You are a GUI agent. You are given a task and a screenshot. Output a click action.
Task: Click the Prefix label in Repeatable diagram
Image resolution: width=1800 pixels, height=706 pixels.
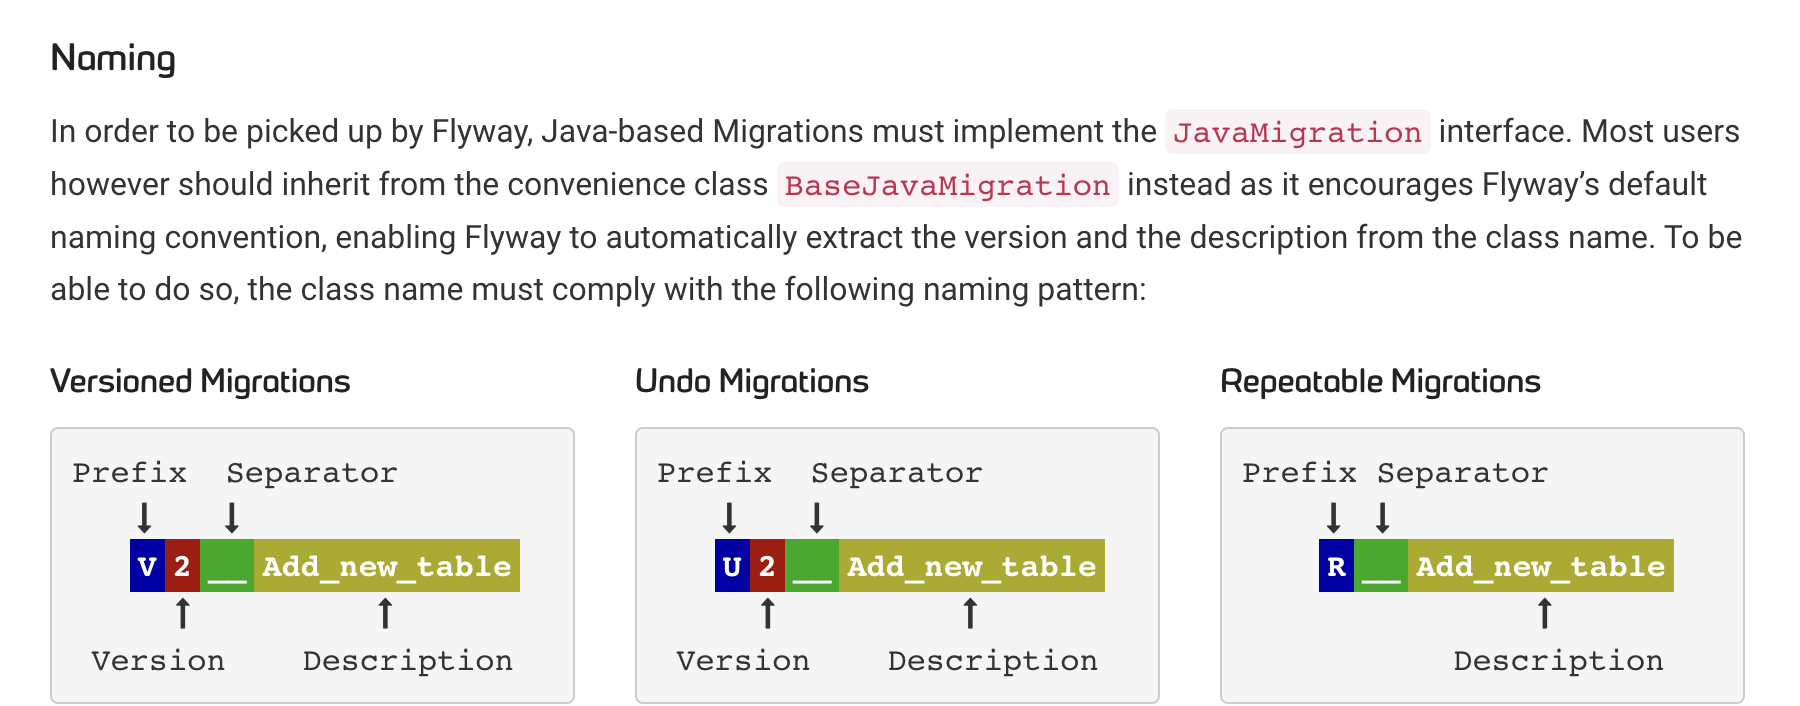(1299, 472)
